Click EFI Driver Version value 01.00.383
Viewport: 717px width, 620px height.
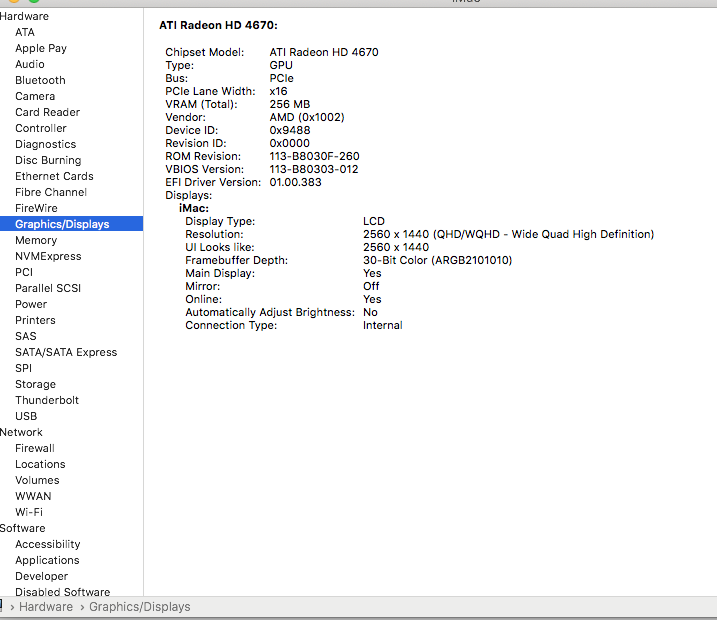[x=295, y=182]
